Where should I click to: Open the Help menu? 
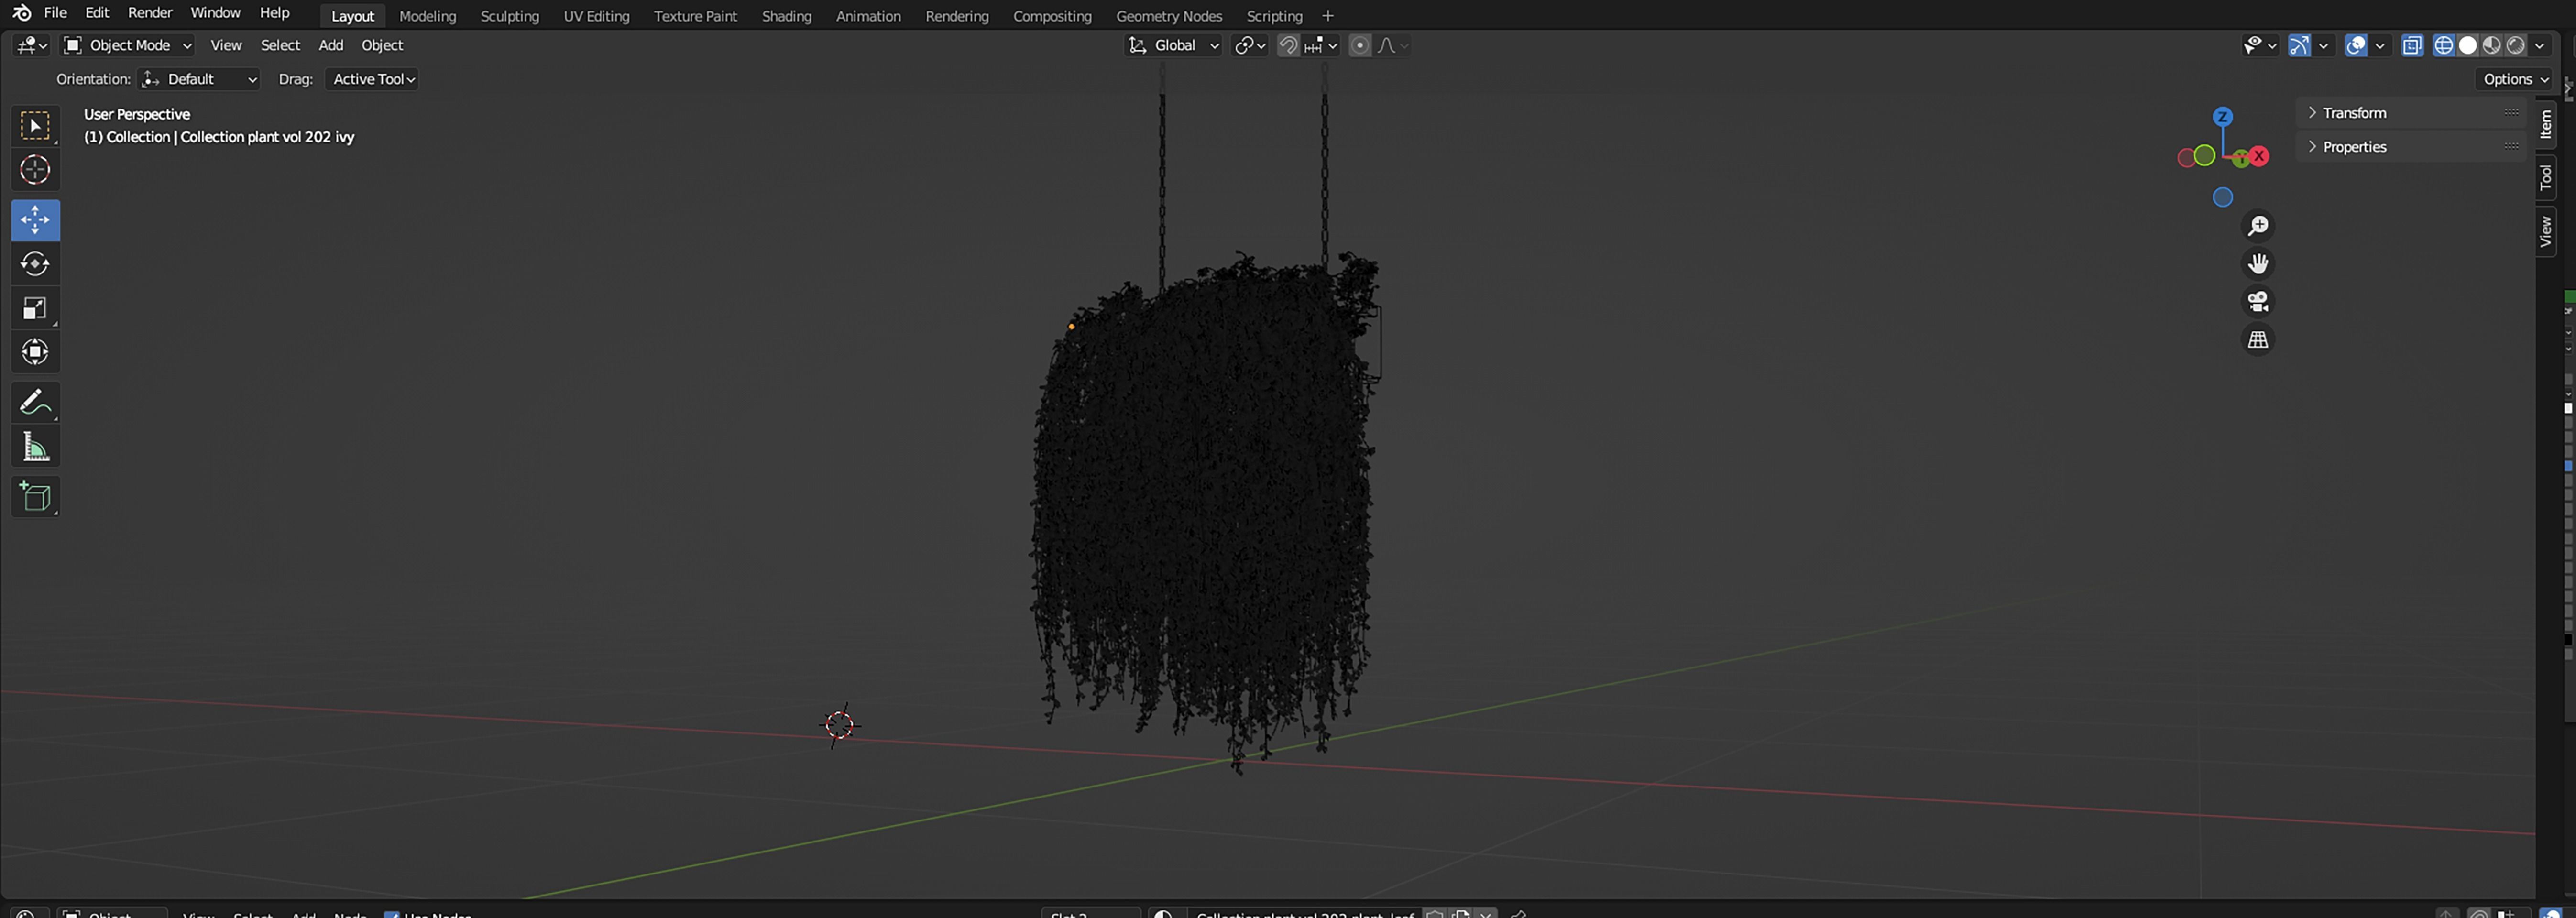click(274, 13)
